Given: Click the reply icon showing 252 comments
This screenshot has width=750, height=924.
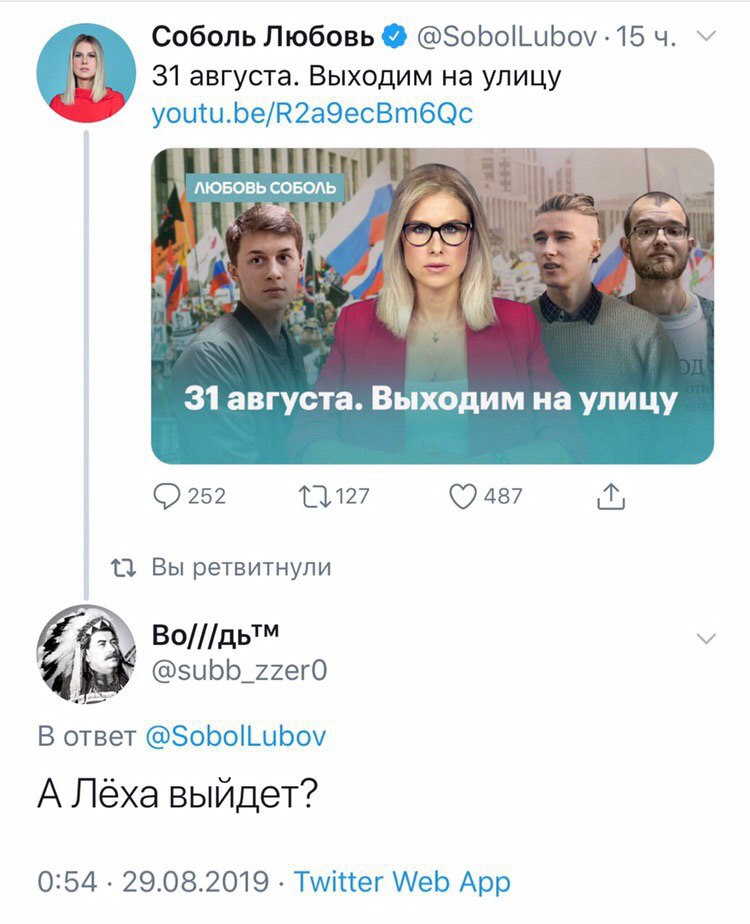Looking at the screenshot, I should coord(167,496).
